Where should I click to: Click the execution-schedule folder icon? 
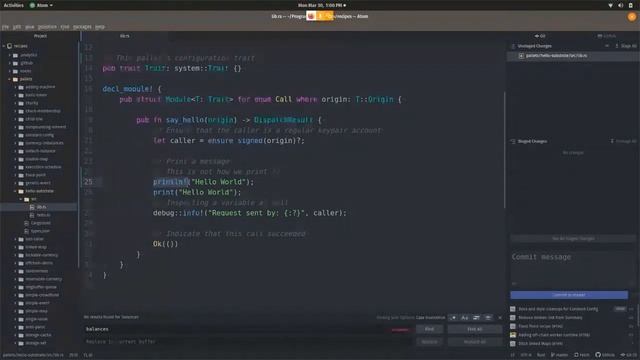pyautogui.click(x=21, y=167)
